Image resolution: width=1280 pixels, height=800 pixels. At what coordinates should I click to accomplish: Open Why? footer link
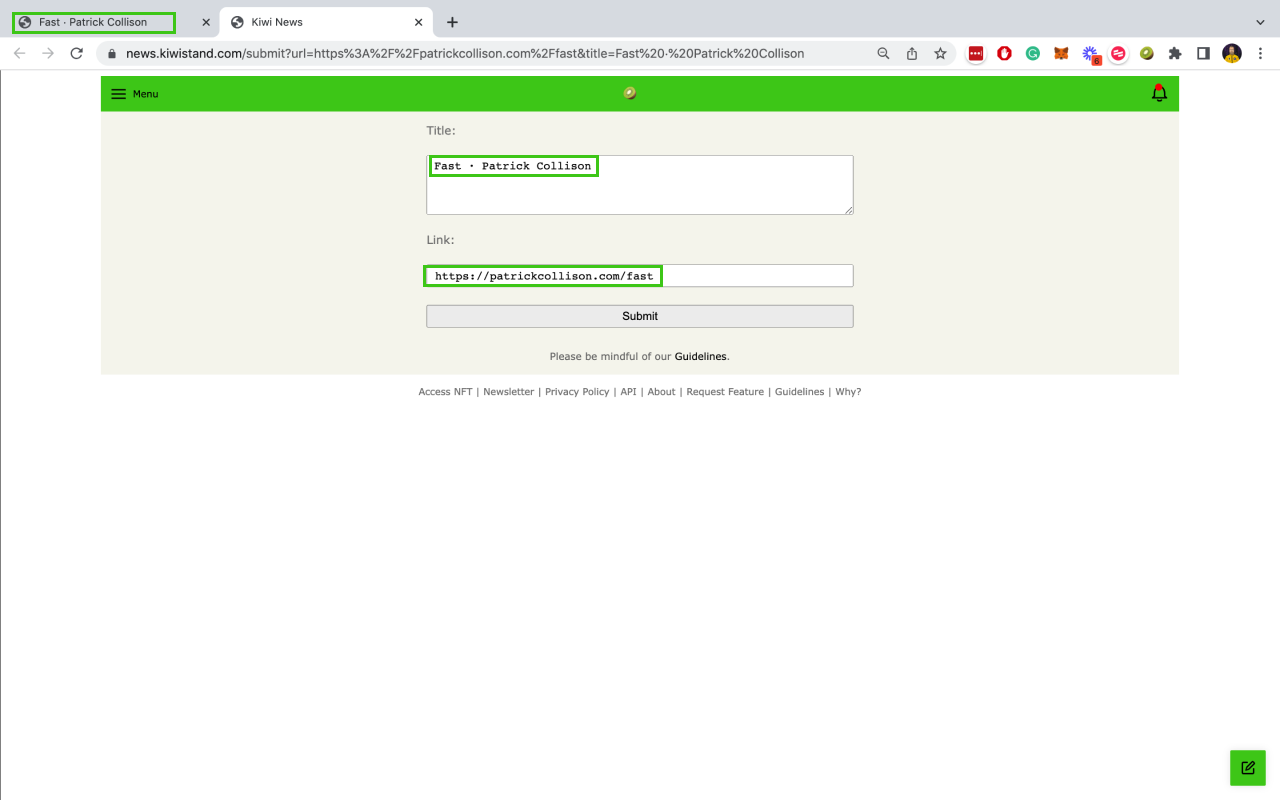click(x=848, y=392)
